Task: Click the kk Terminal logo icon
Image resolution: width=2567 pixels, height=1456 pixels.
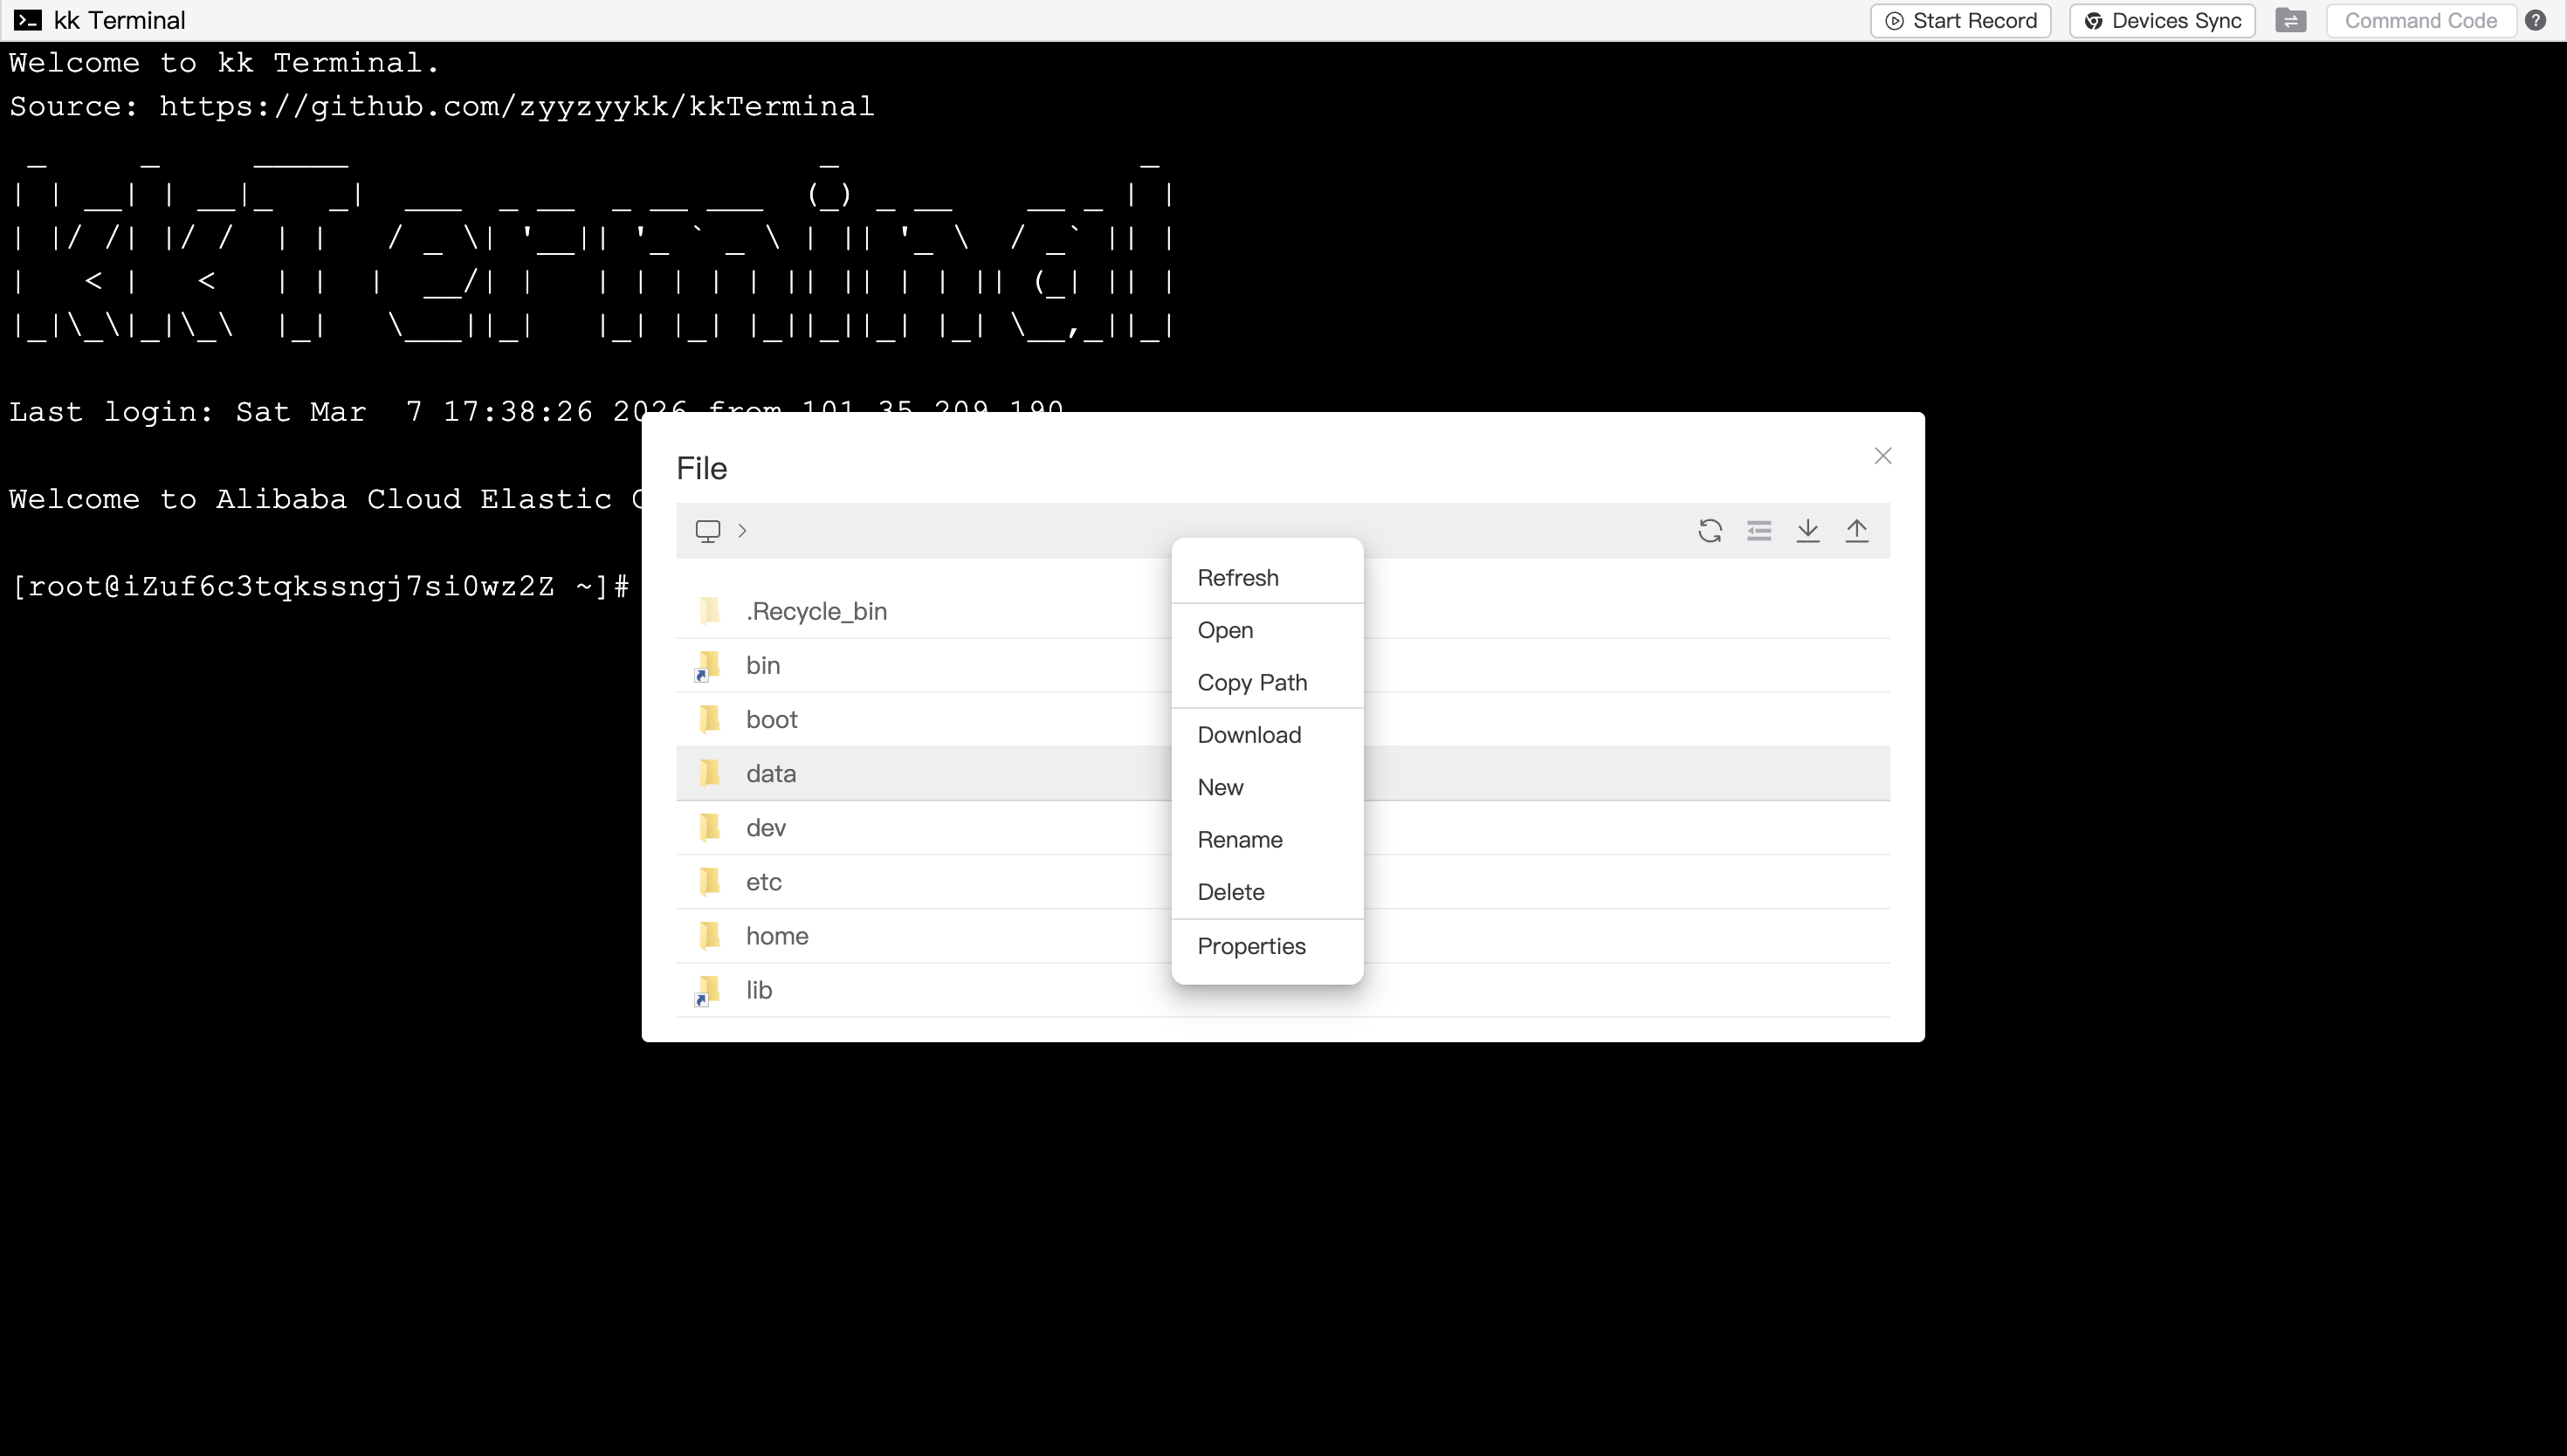Action: (27, 20)
